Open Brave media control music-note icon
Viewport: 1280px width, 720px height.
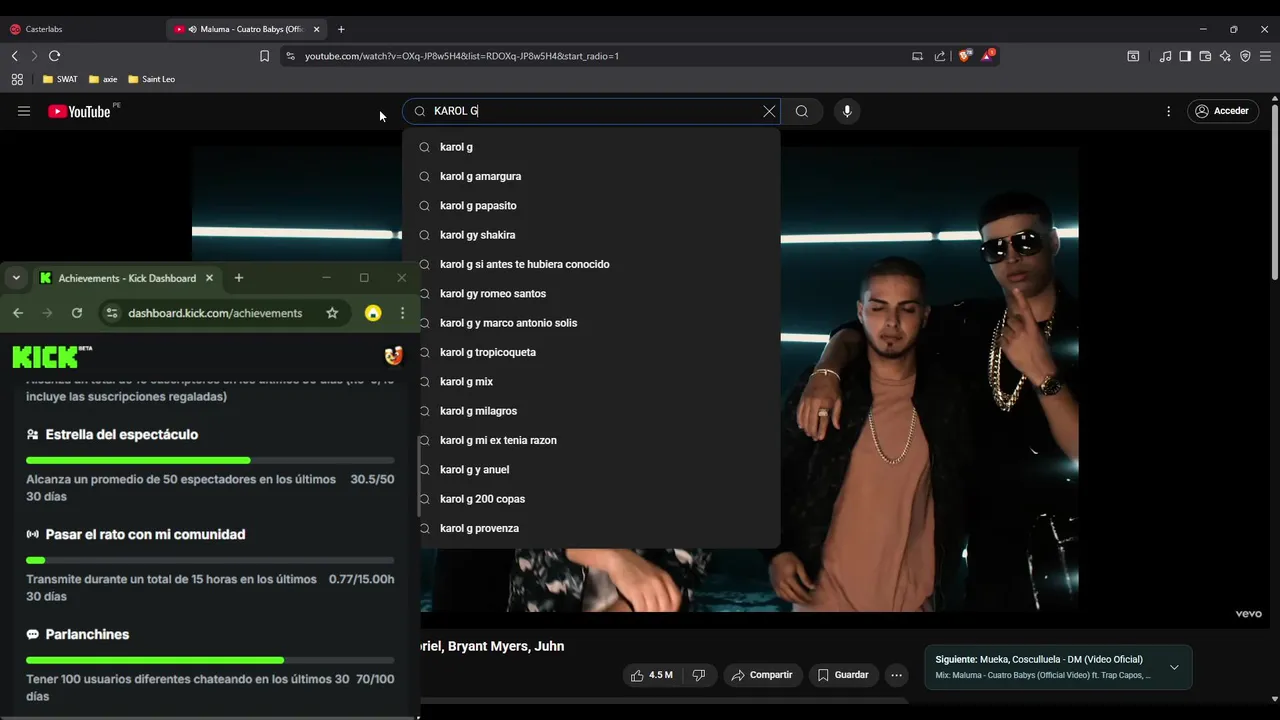click(x=1165, y=56)
